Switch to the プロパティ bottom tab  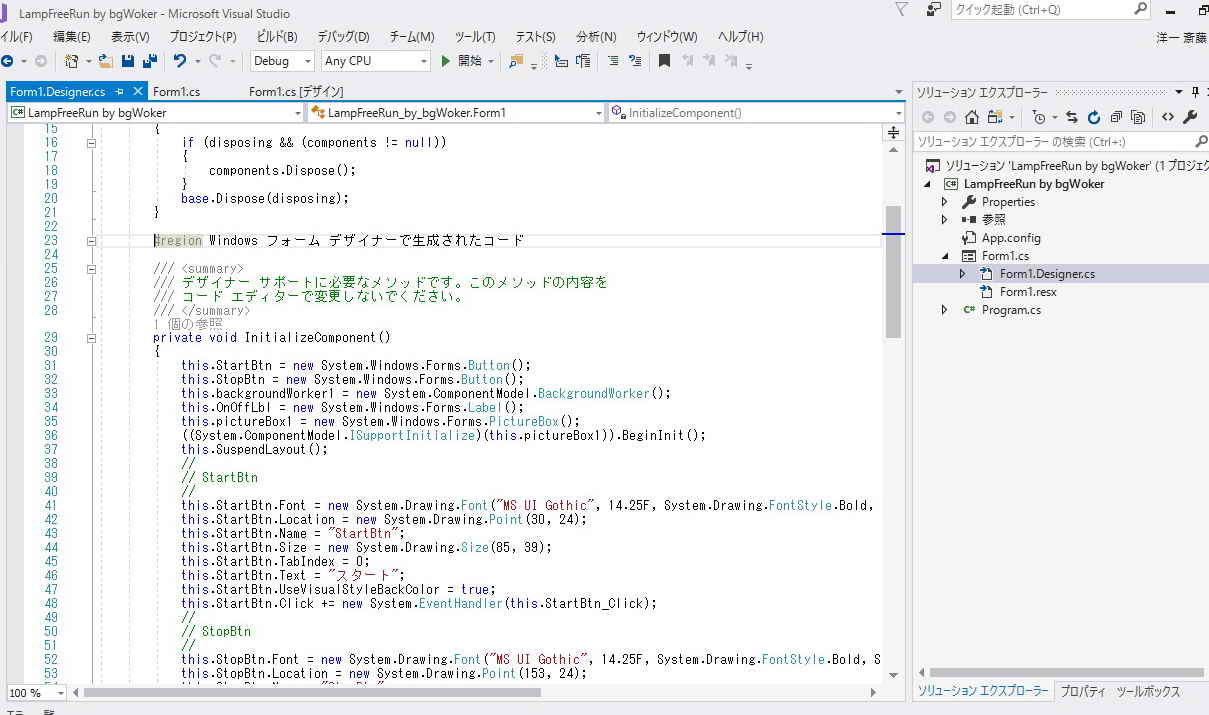pyautogui.click(x=1083, y=692)
